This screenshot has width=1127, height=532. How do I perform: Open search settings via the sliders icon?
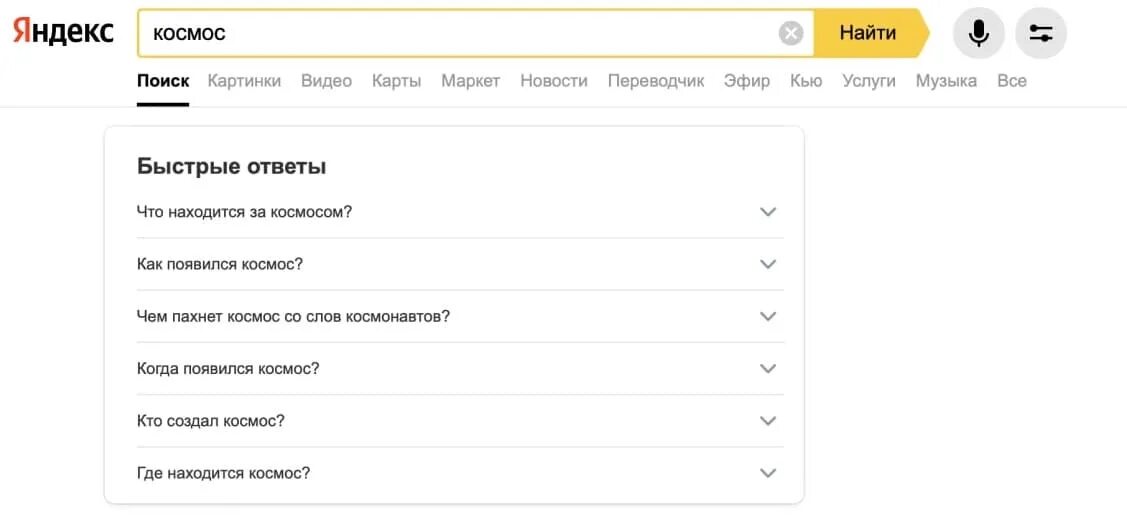pos(1041,34)
